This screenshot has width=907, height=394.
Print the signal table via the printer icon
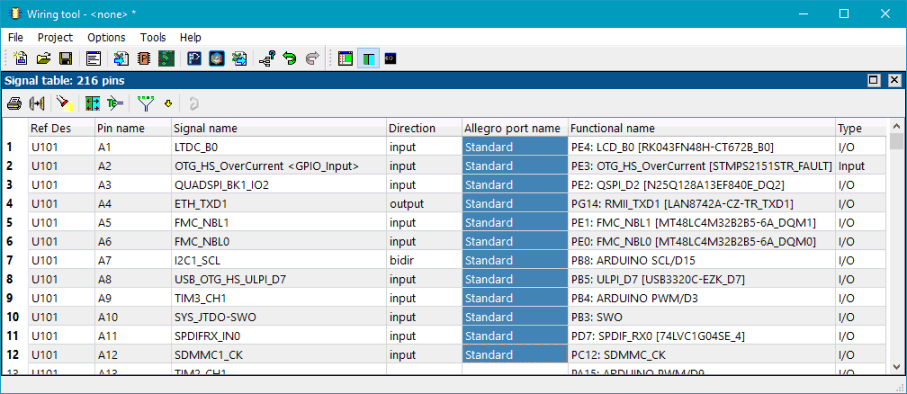pos(14,104)
